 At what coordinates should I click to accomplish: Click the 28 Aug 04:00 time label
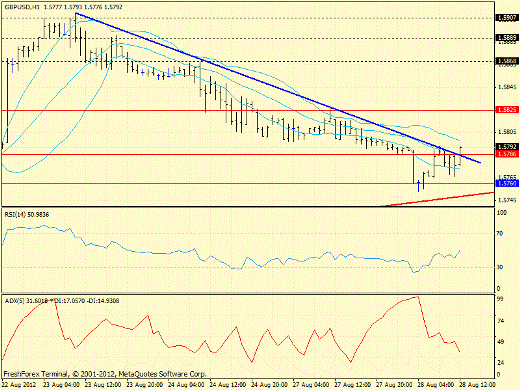click(x=436, y=385)
